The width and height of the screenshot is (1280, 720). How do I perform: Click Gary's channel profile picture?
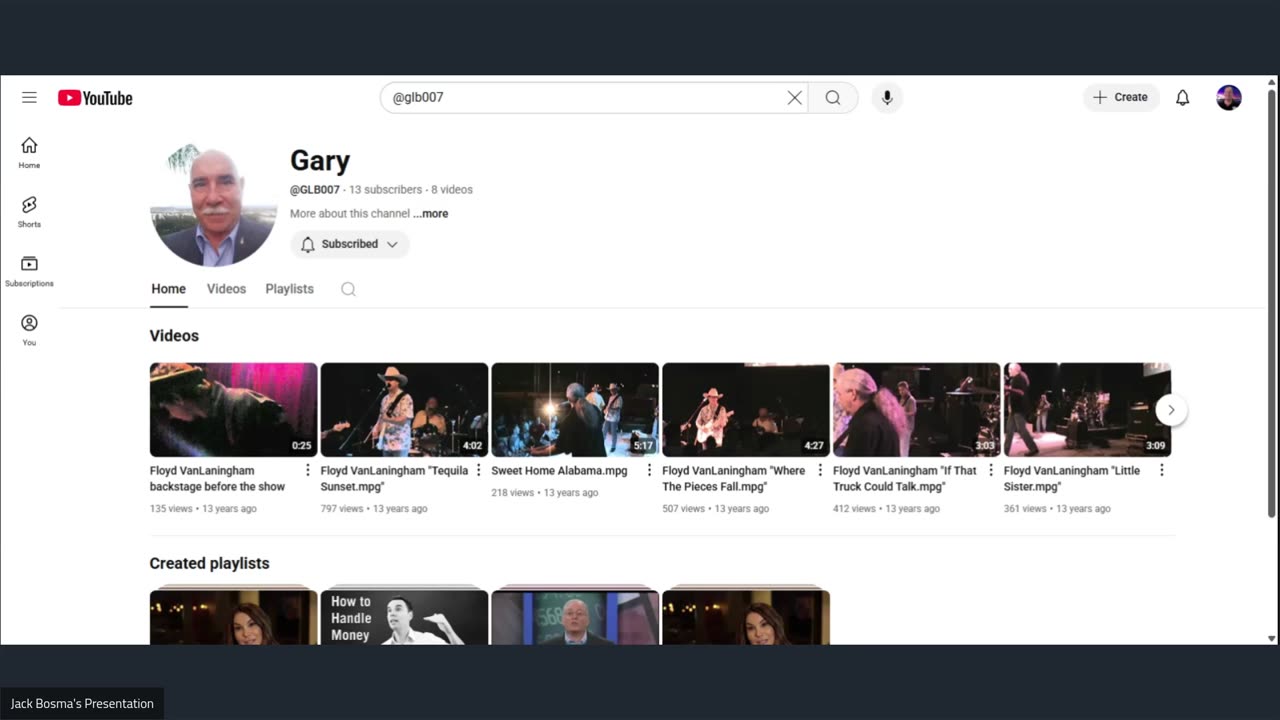coord(213,204)
